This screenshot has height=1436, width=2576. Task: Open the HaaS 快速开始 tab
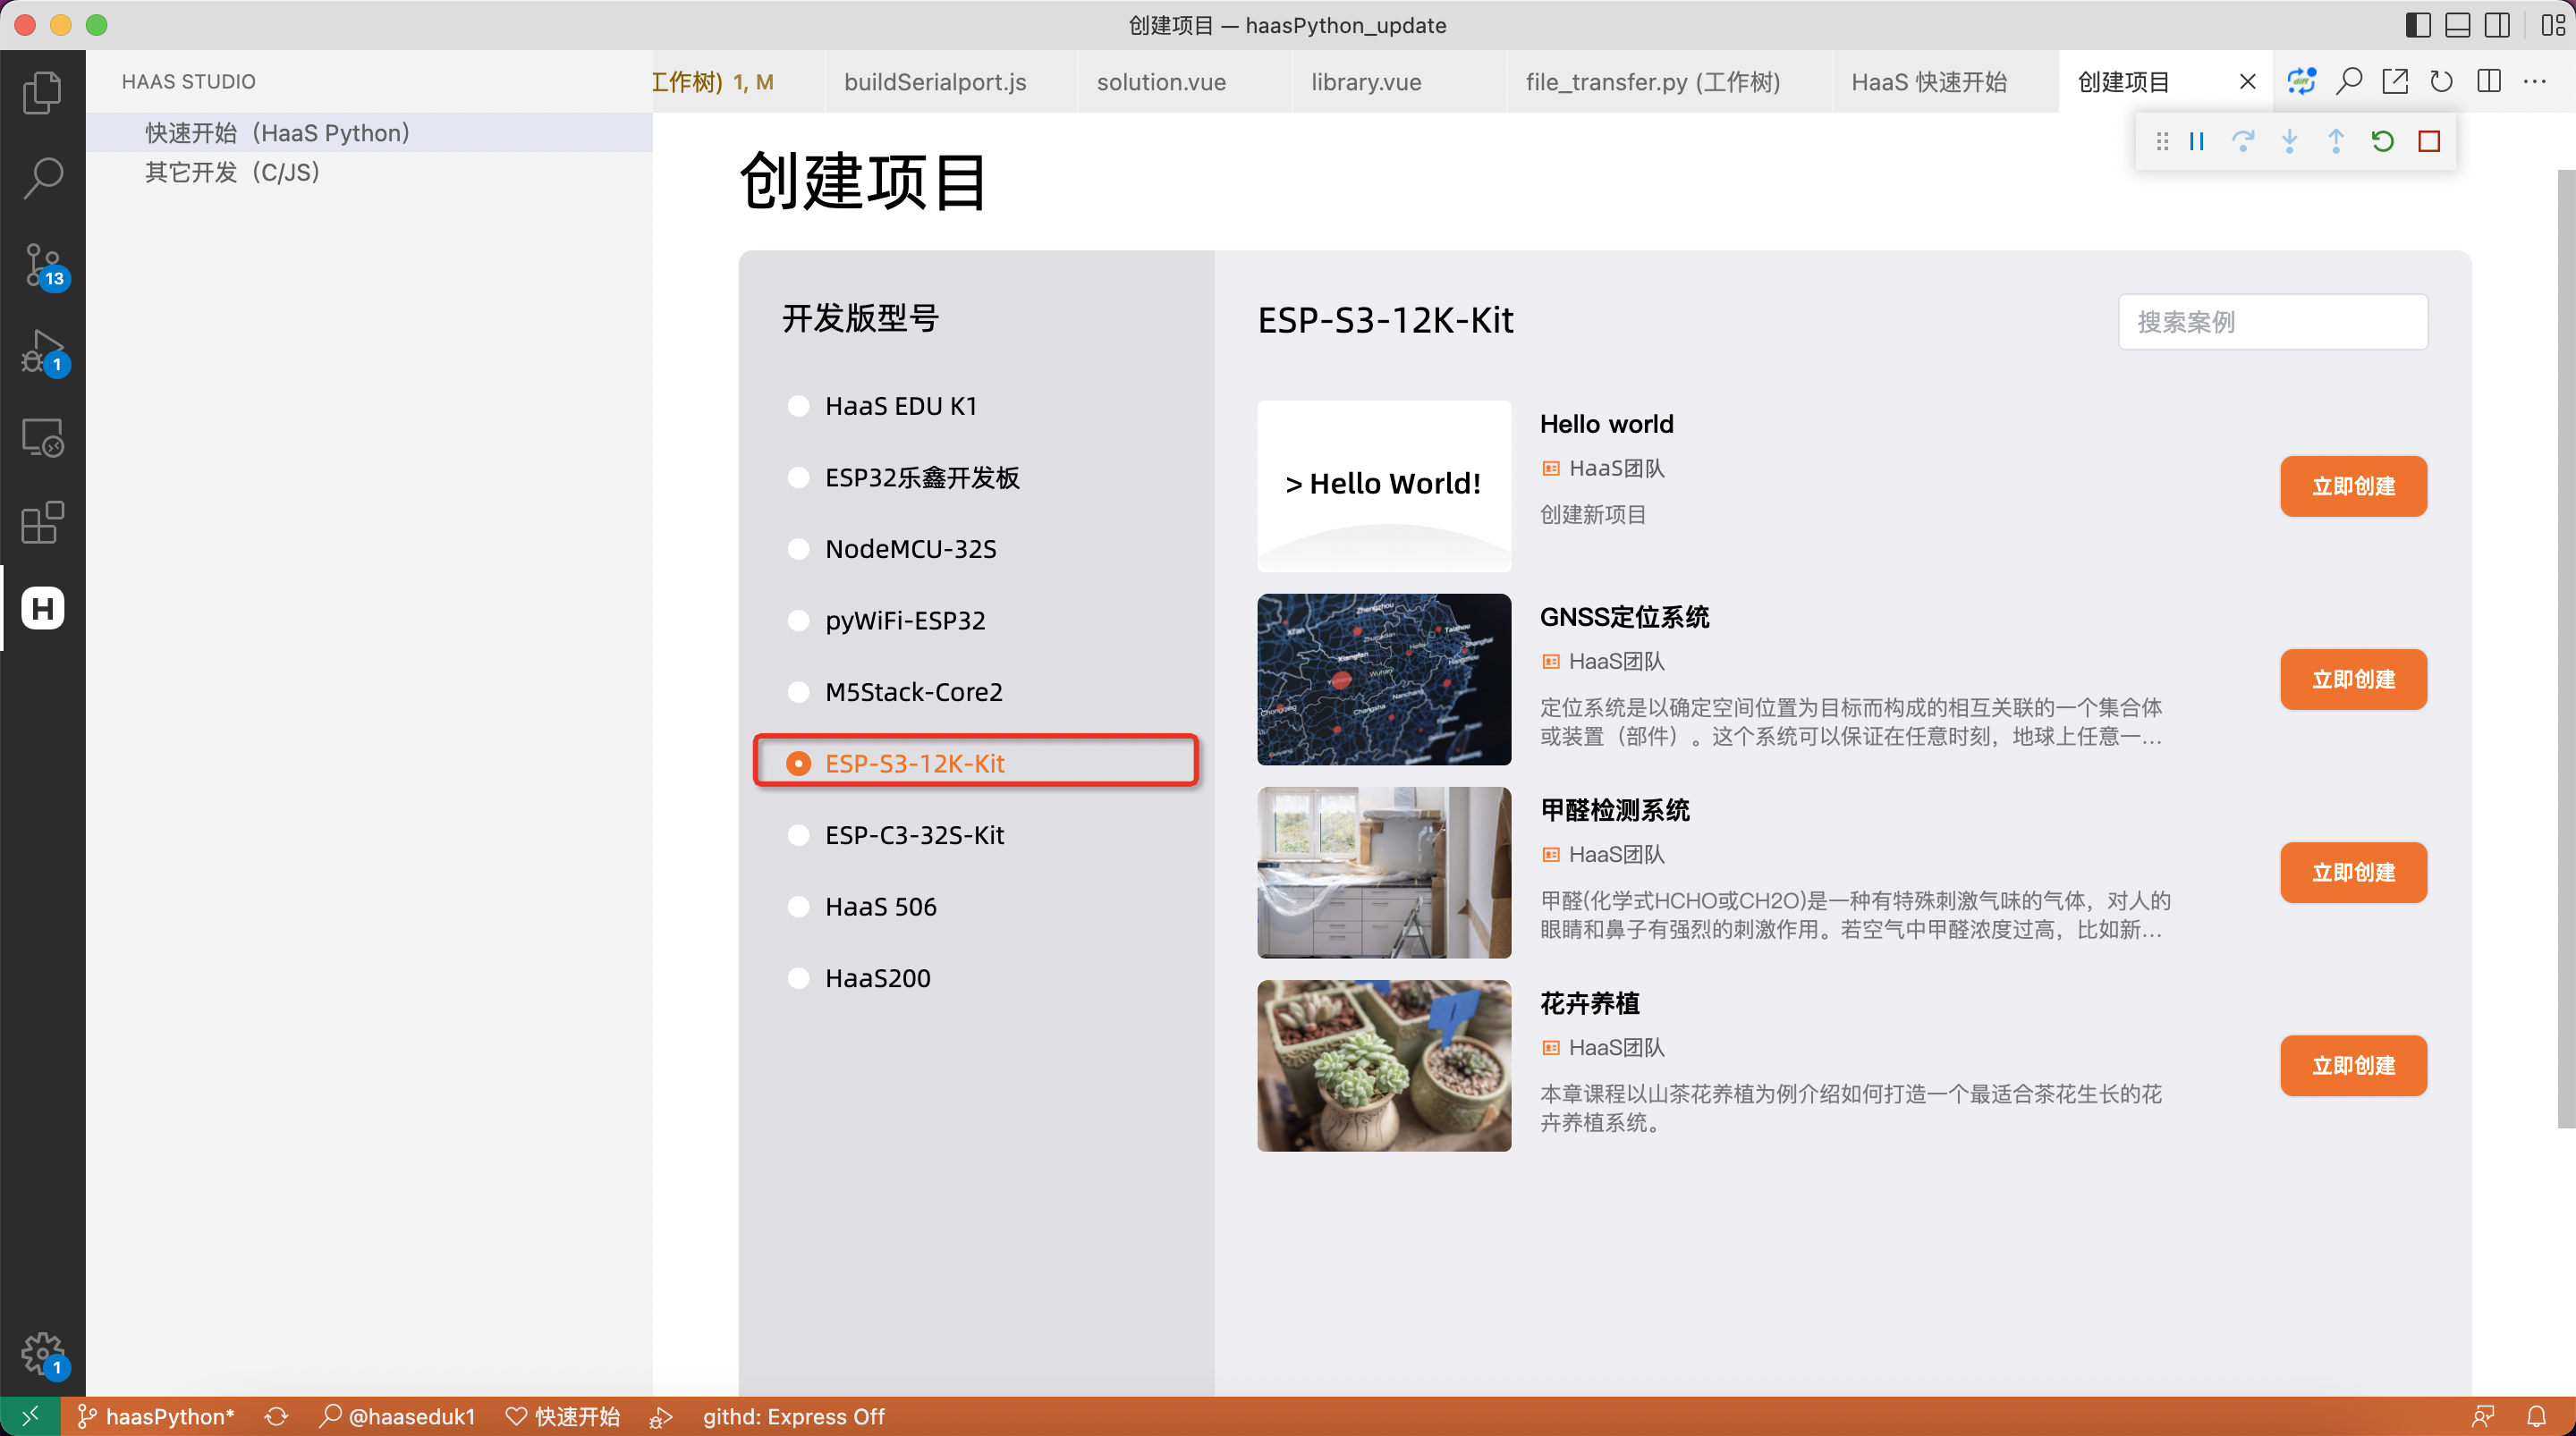pyautogui.click(x=1930, y=81)
